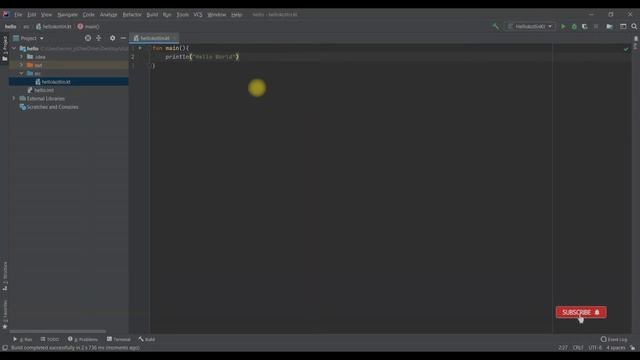Open the Run menu in menu bar
The image size is (640, 360).
[167, 14]
